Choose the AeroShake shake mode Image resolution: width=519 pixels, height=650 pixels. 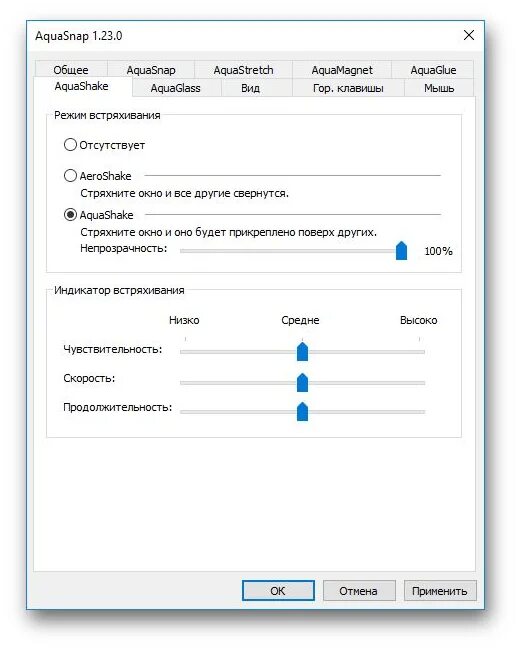click(x=98, y=176)
